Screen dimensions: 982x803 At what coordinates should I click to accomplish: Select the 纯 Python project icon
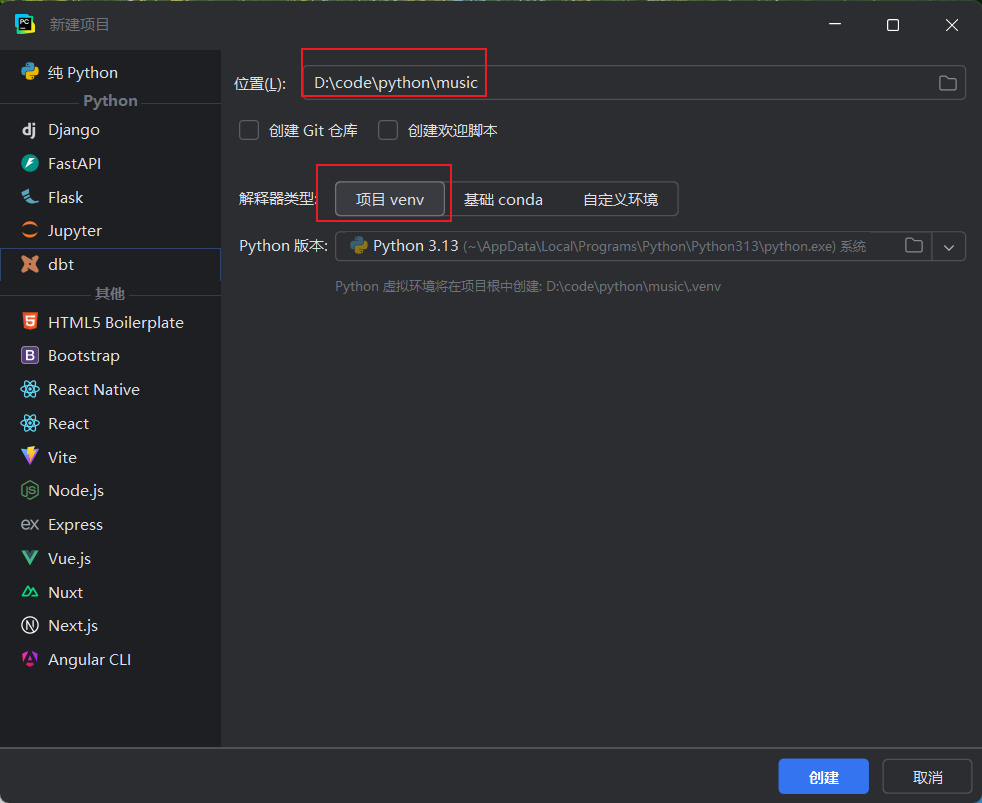29,72
